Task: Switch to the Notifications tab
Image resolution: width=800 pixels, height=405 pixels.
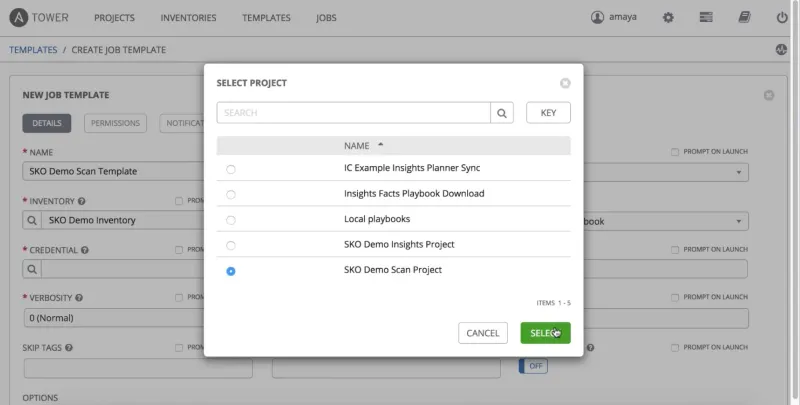Action: 182,123
